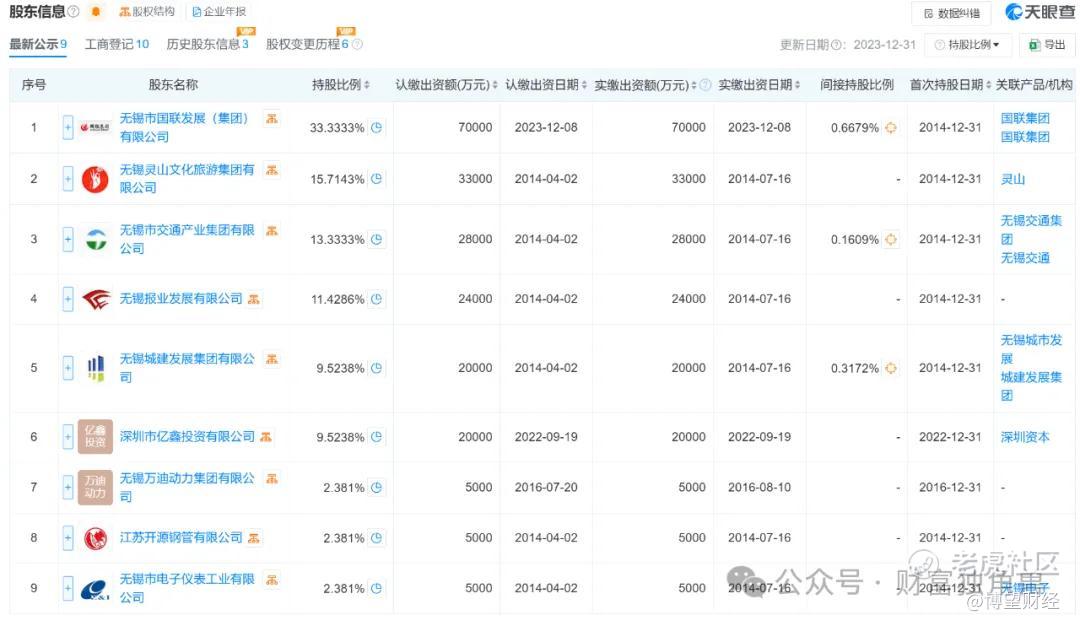Click the orange bell alert icon
This screenshot has width=1080, height=626.
tap(96, 12)
